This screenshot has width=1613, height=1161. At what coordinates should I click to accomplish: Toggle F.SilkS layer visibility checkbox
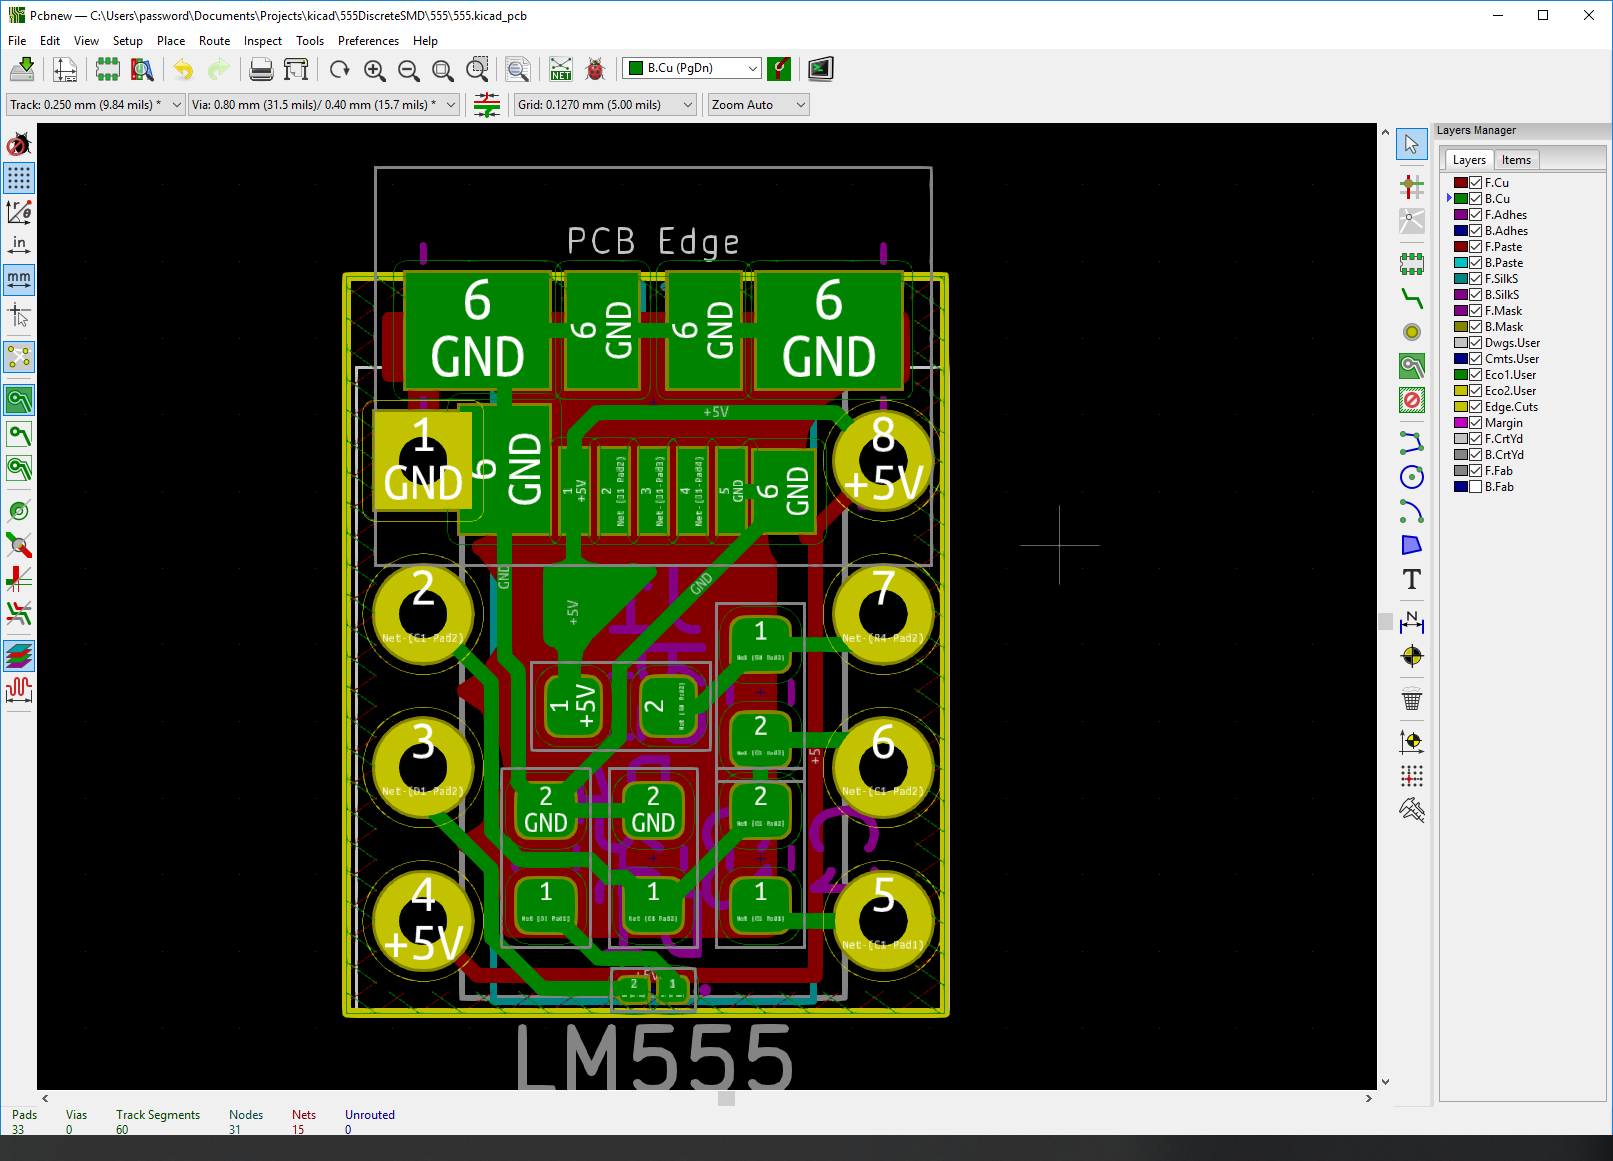[x=1475, y=279]
